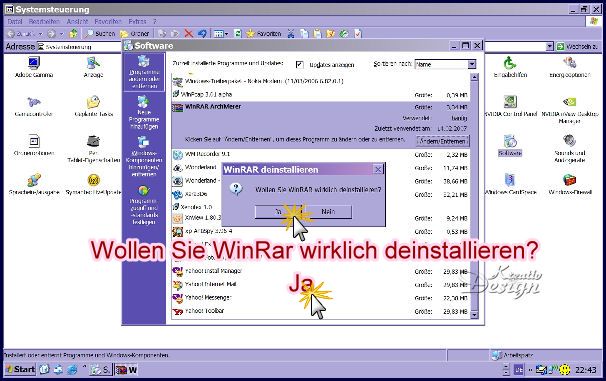Image resolution: width=606 pixels, height=381 pixels.
Task: Click the Ändern/Entfernen button for WinRAR
Action: click(443, 141)
